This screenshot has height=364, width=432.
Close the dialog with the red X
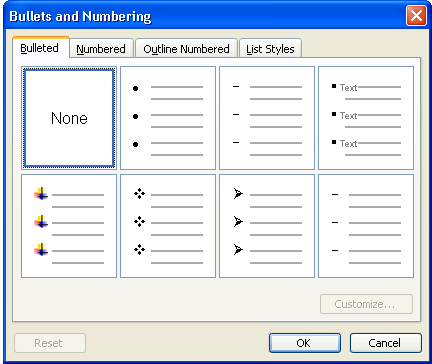click(416, 16)
